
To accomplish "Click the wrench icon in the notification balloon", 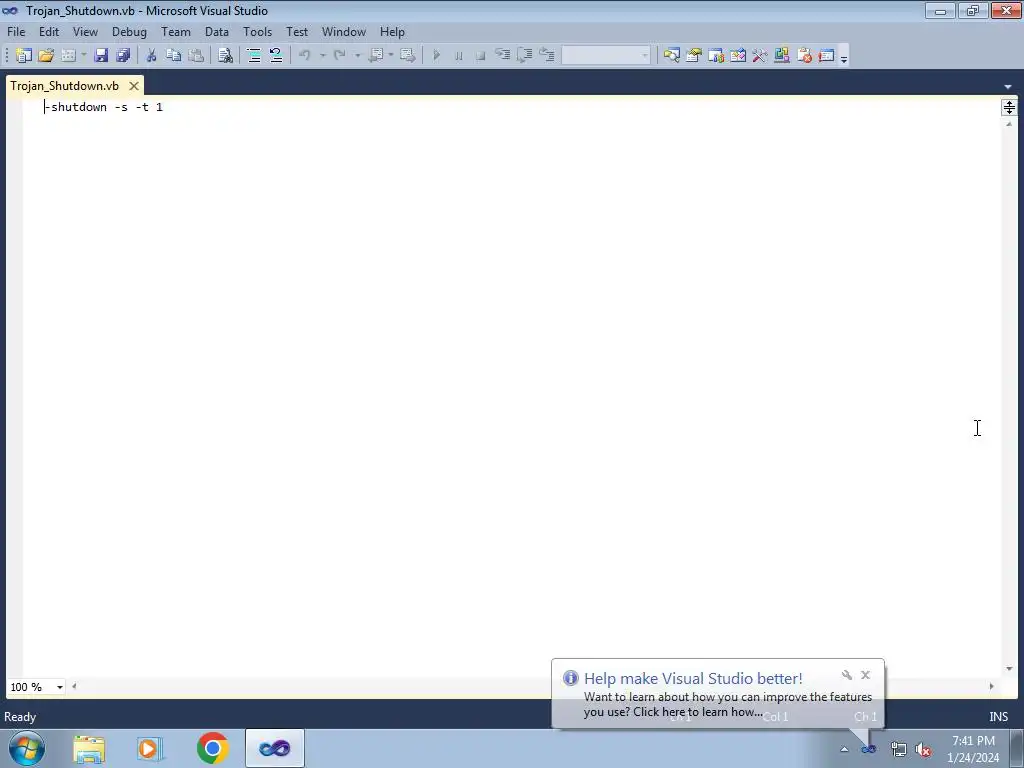I will 846,675.
